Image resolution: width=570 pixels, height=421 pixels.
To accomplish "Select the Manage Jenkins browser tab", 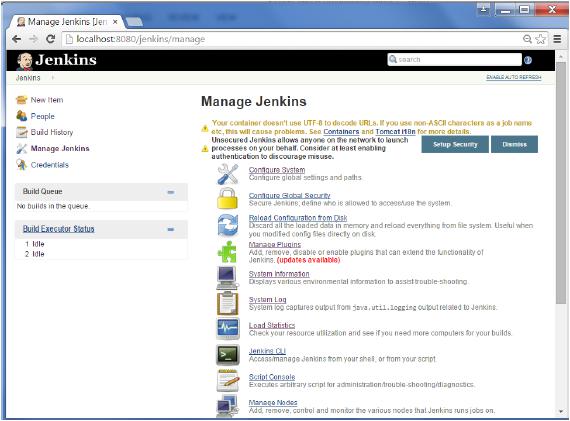I will coord(67,22).
